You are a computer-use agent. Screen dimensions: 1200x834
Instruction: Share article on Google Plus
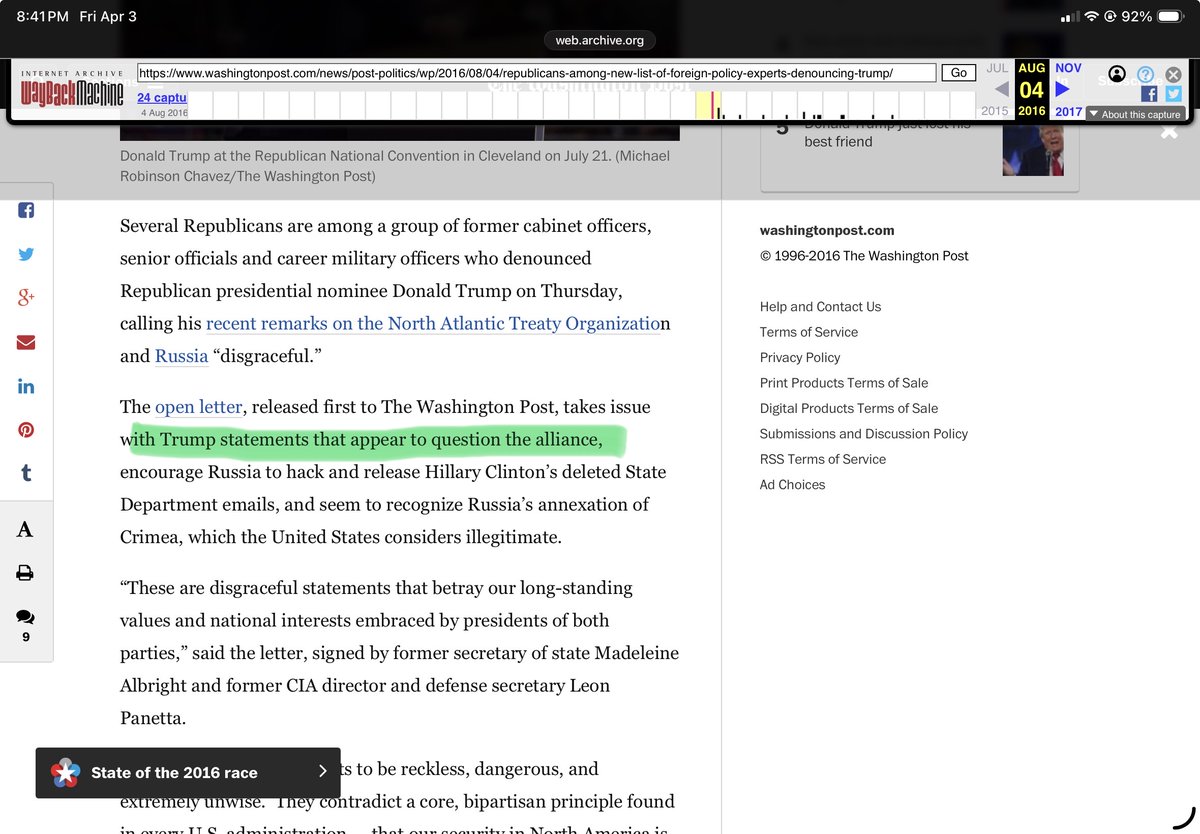(x=26, y=298)
